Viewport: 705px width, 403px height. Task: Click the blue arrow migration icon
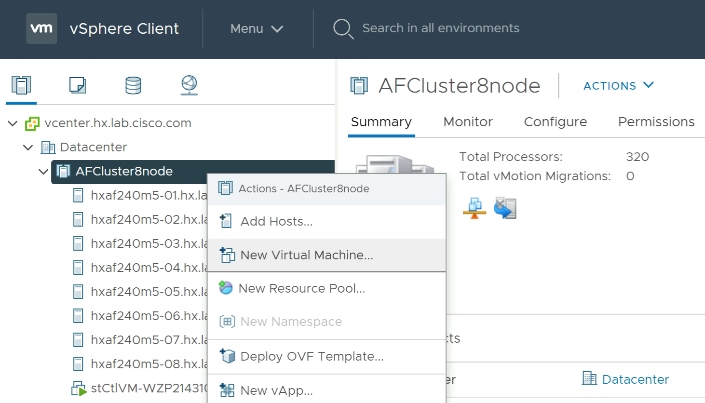tap(505, 208)
